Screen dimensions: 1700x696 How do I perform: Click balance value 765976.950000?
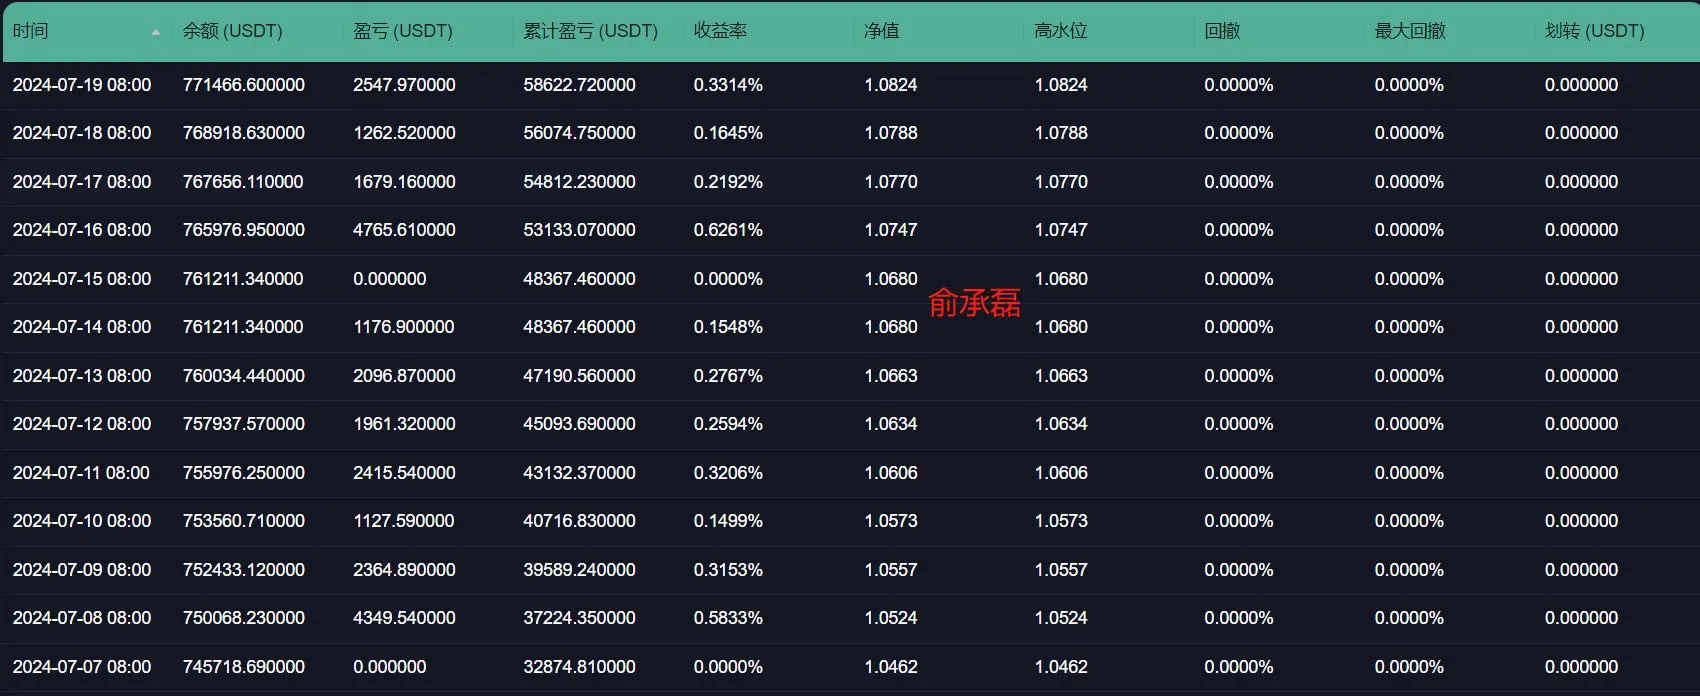(x=244, y=230)
